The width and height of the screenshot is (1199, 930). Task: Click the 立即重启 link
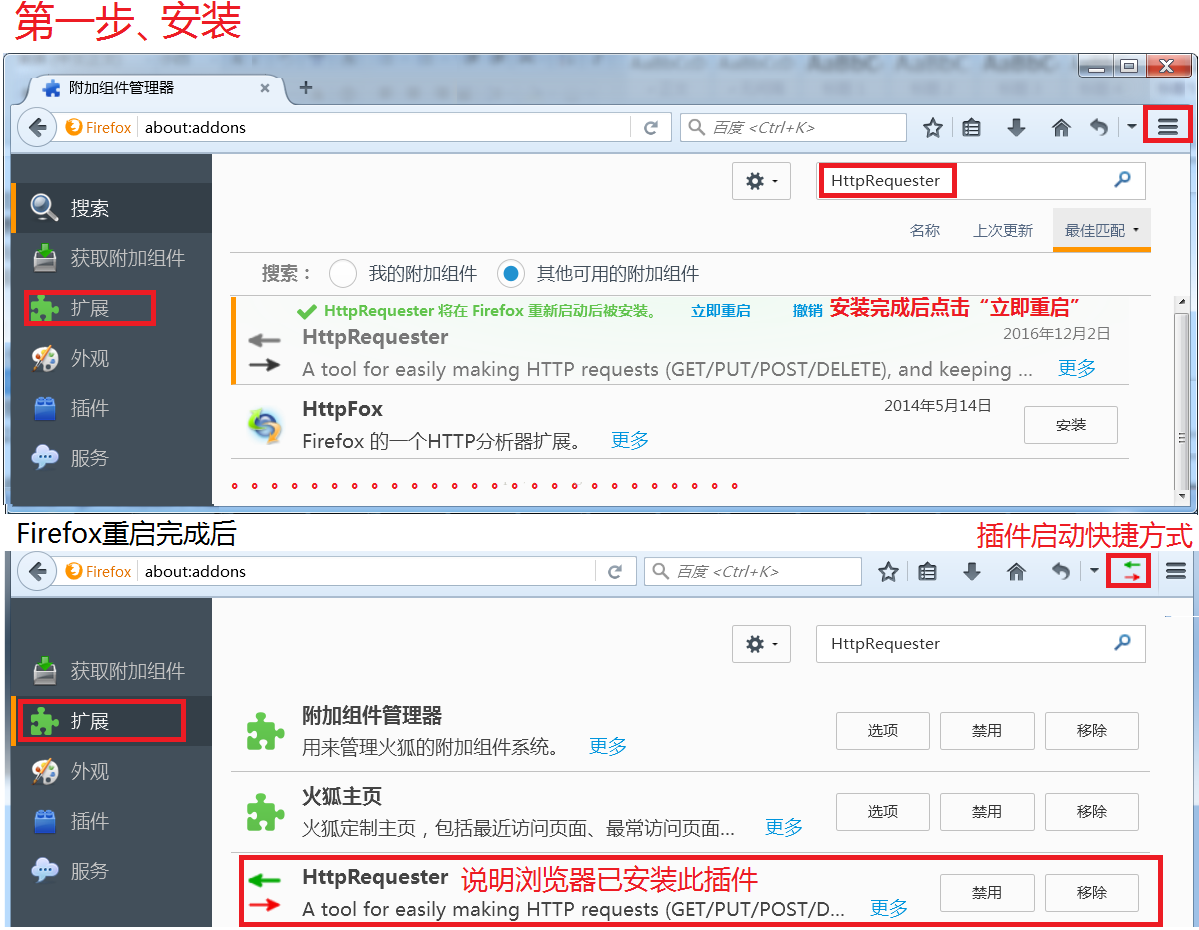[720, 311]
